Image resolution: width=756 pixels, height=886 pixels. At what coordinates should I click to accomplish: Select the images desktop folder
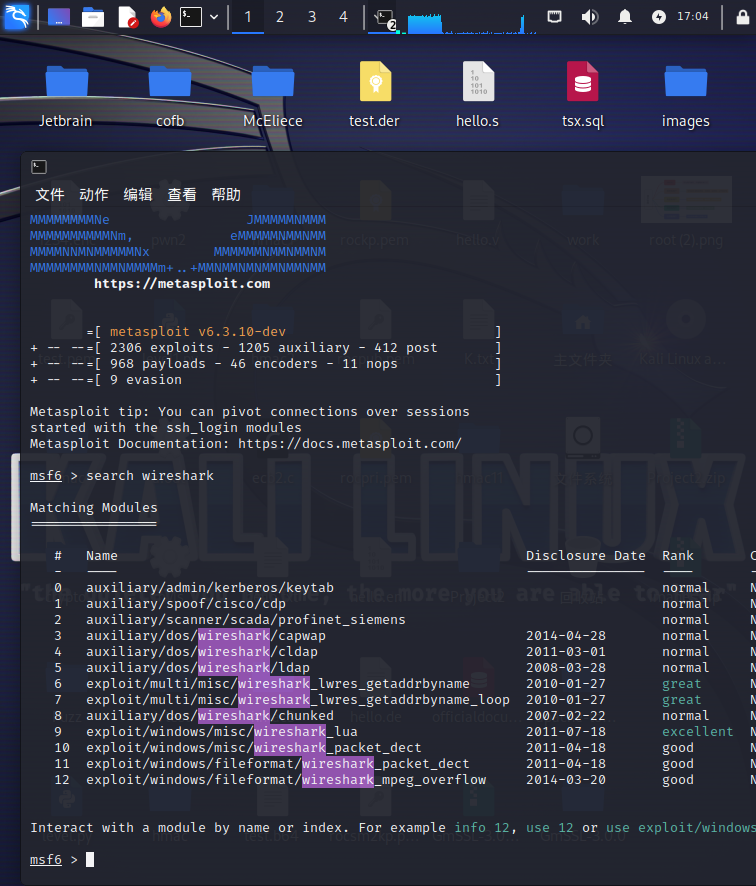click(x=686, y=96)
